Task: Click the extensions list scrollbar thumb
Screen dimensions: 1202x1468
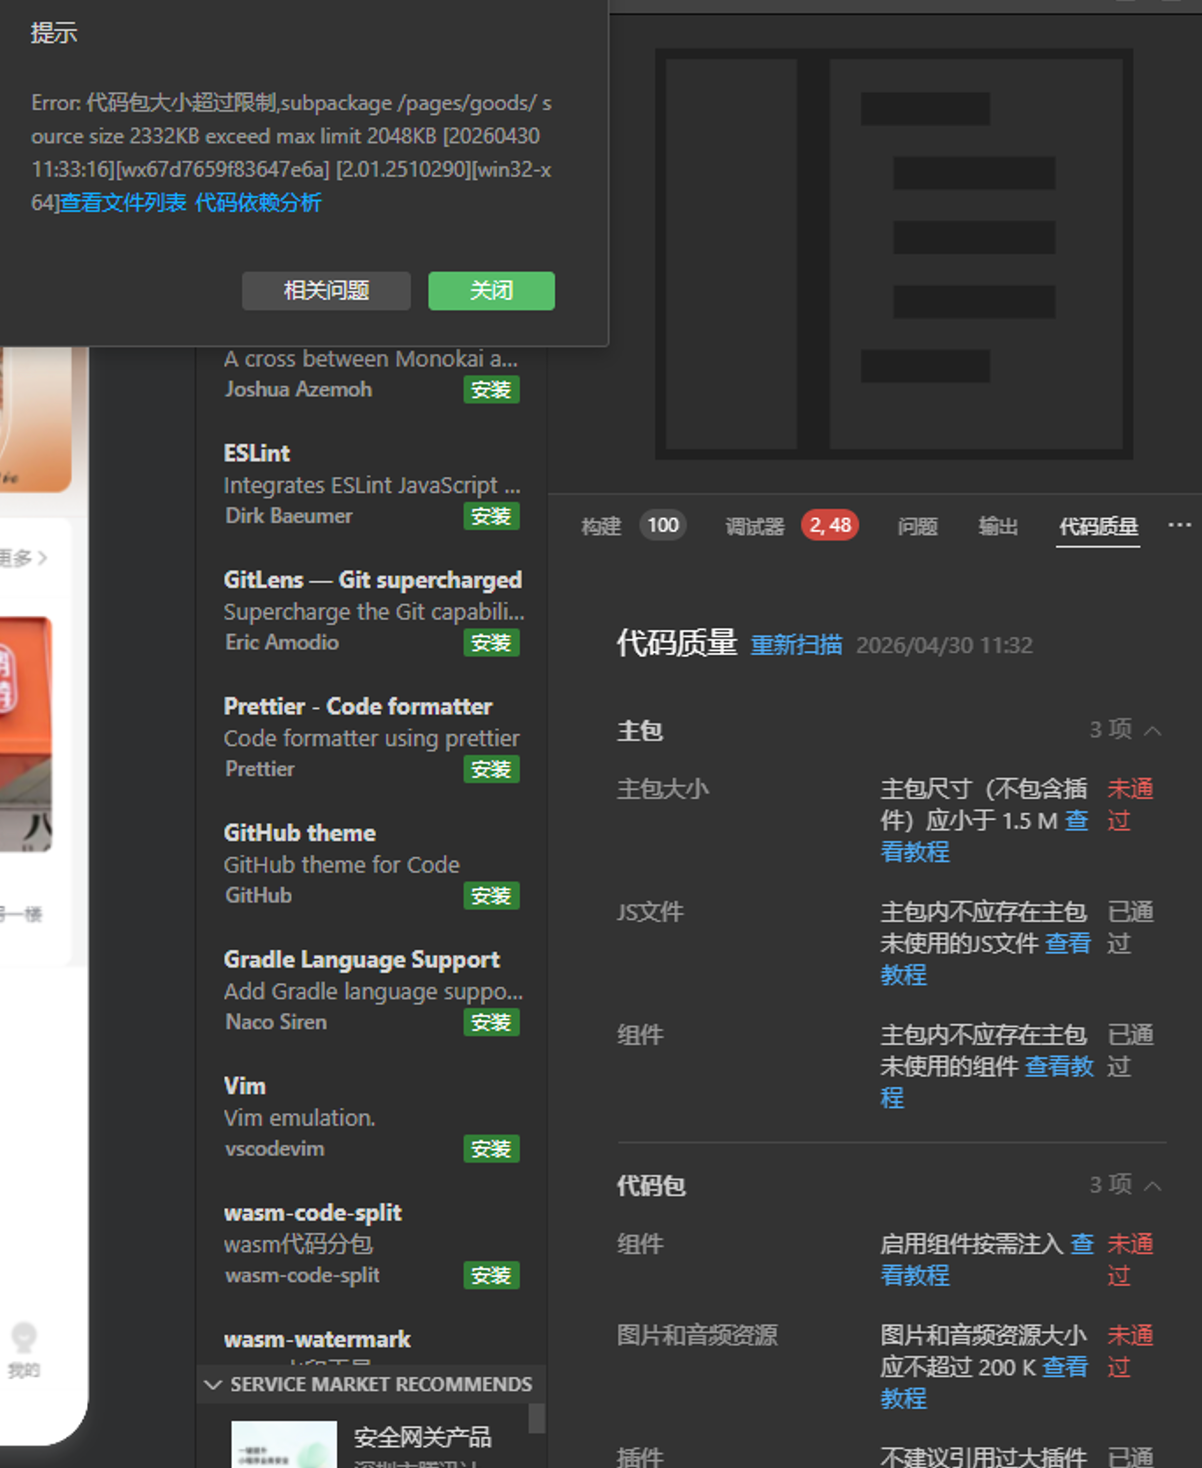Action: pos(537,1418)
